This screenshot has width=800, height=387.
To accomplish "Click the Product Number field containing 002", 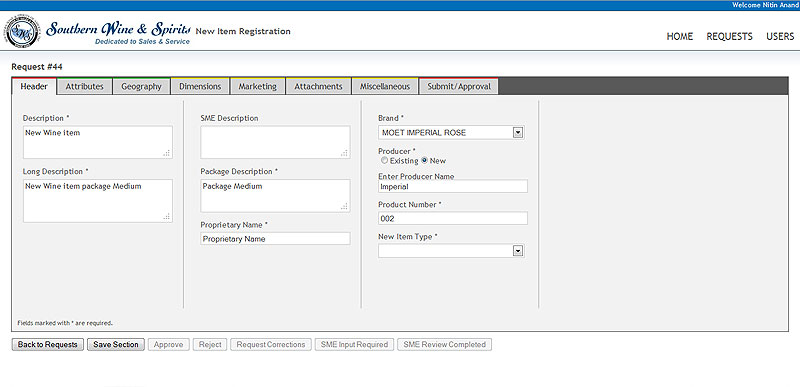I will tap(453, 219).
